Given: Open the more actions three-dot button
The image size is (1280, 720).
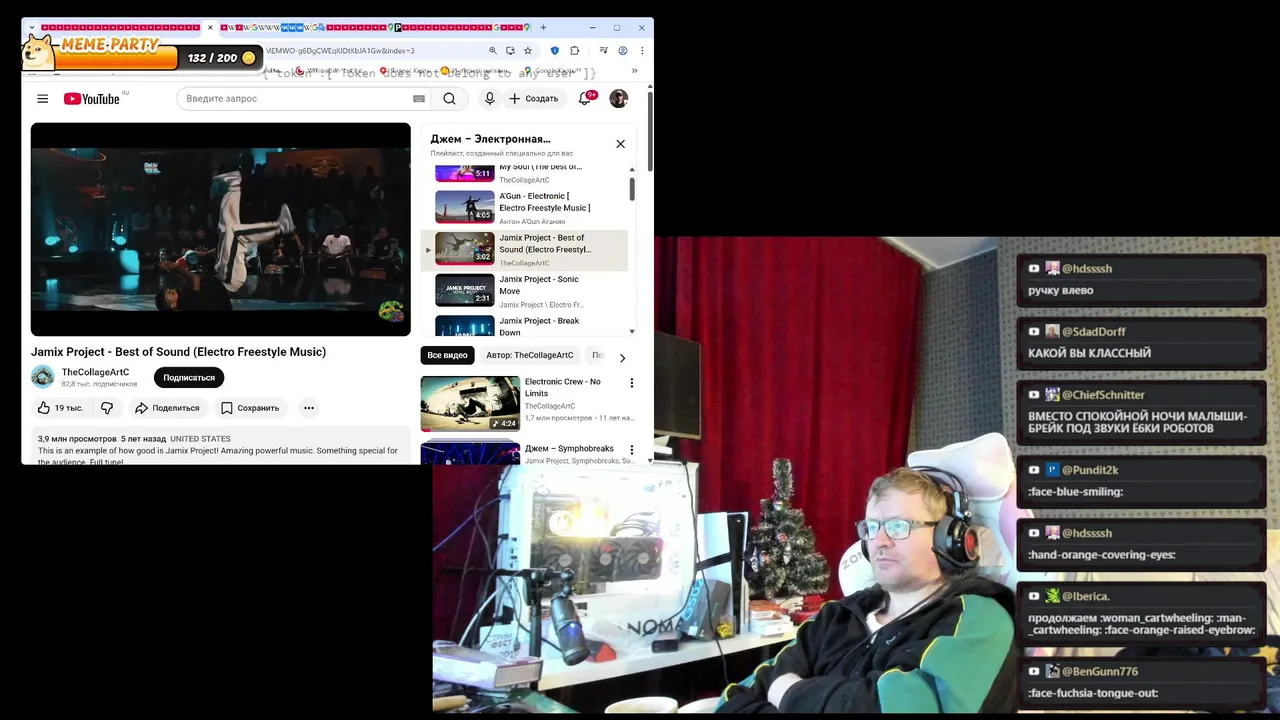Looking at the screenshot, I should tap(309, 408).
